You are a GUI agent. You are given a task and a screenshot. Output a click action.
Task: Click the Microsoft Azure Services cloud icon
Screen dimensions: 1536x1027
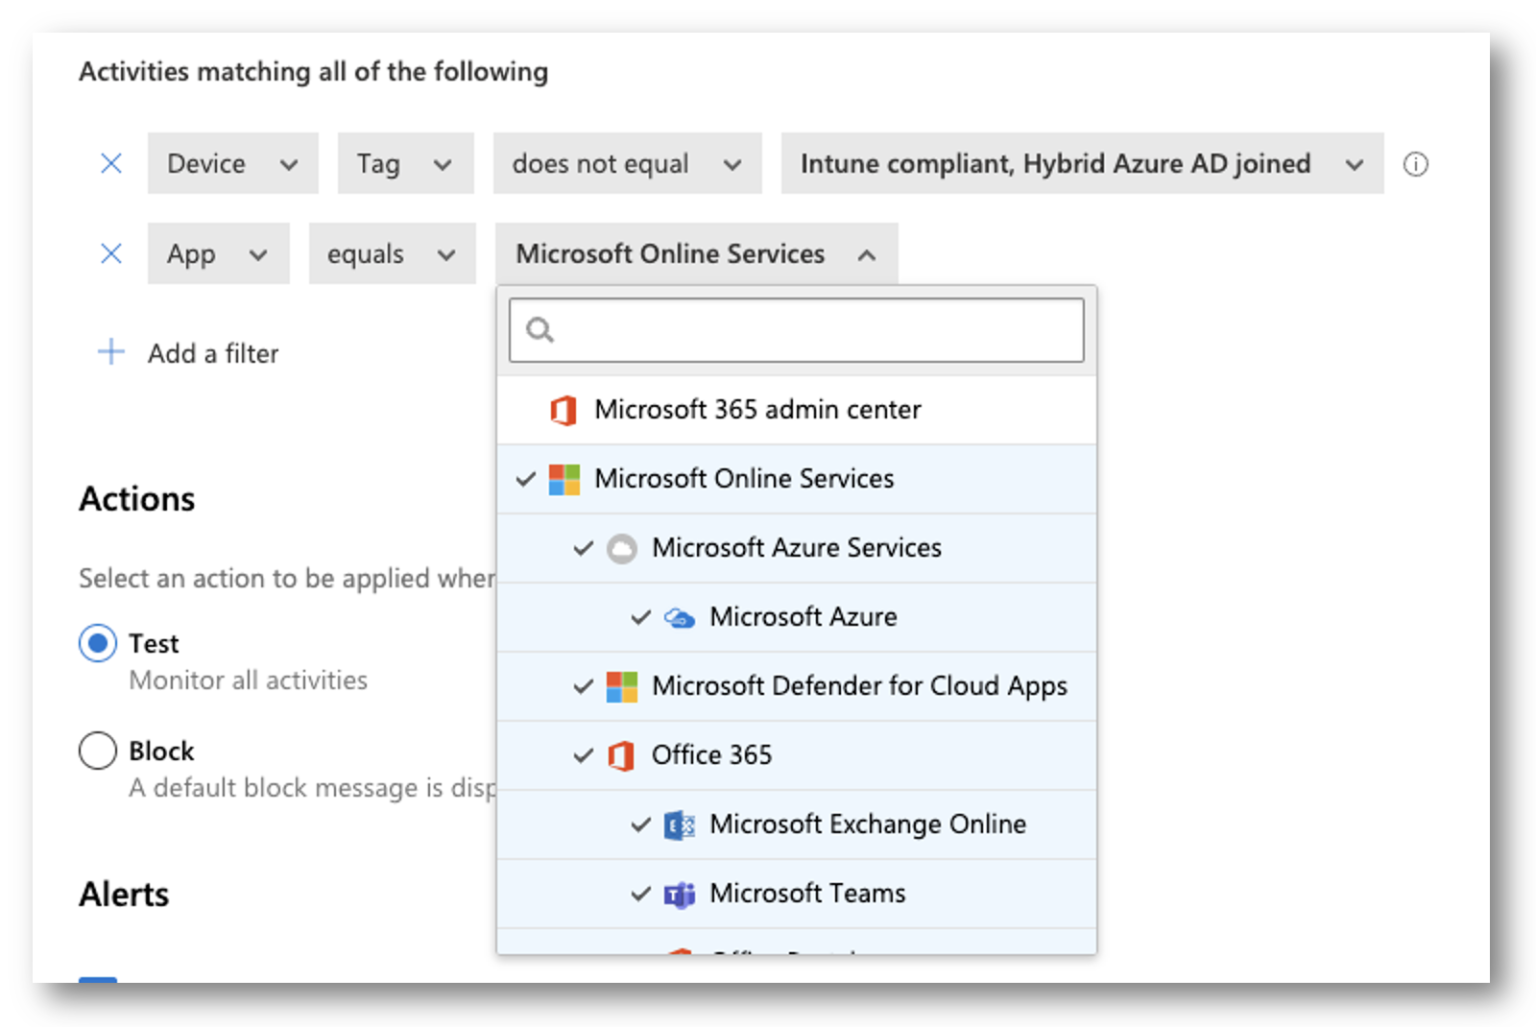click(x=622, y=548)
